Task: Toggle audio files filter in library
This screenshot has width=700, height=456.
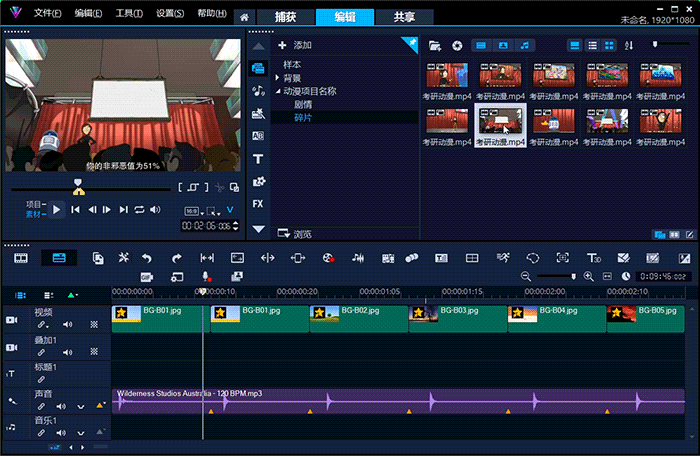Action: (x=526, y=45)
